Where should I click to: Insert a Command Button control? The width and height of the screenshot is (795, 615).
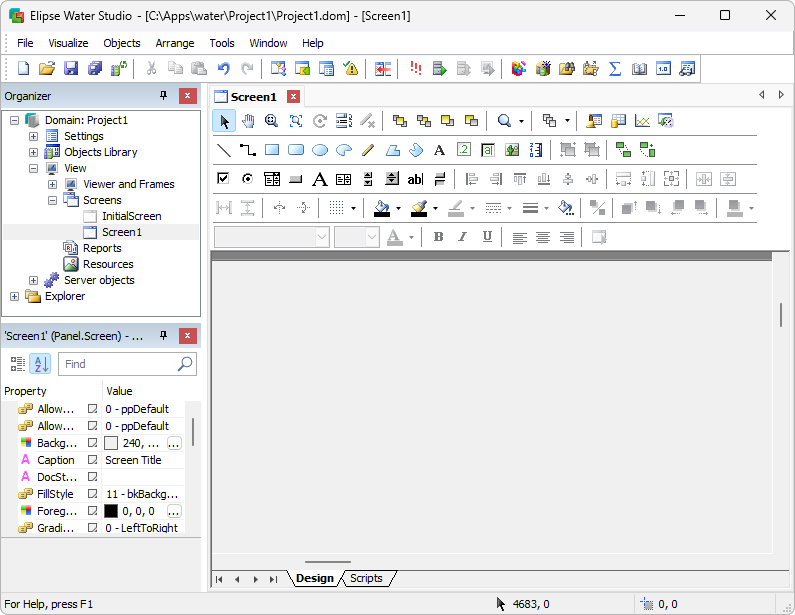pyautogui.click(x=296, y=179)
